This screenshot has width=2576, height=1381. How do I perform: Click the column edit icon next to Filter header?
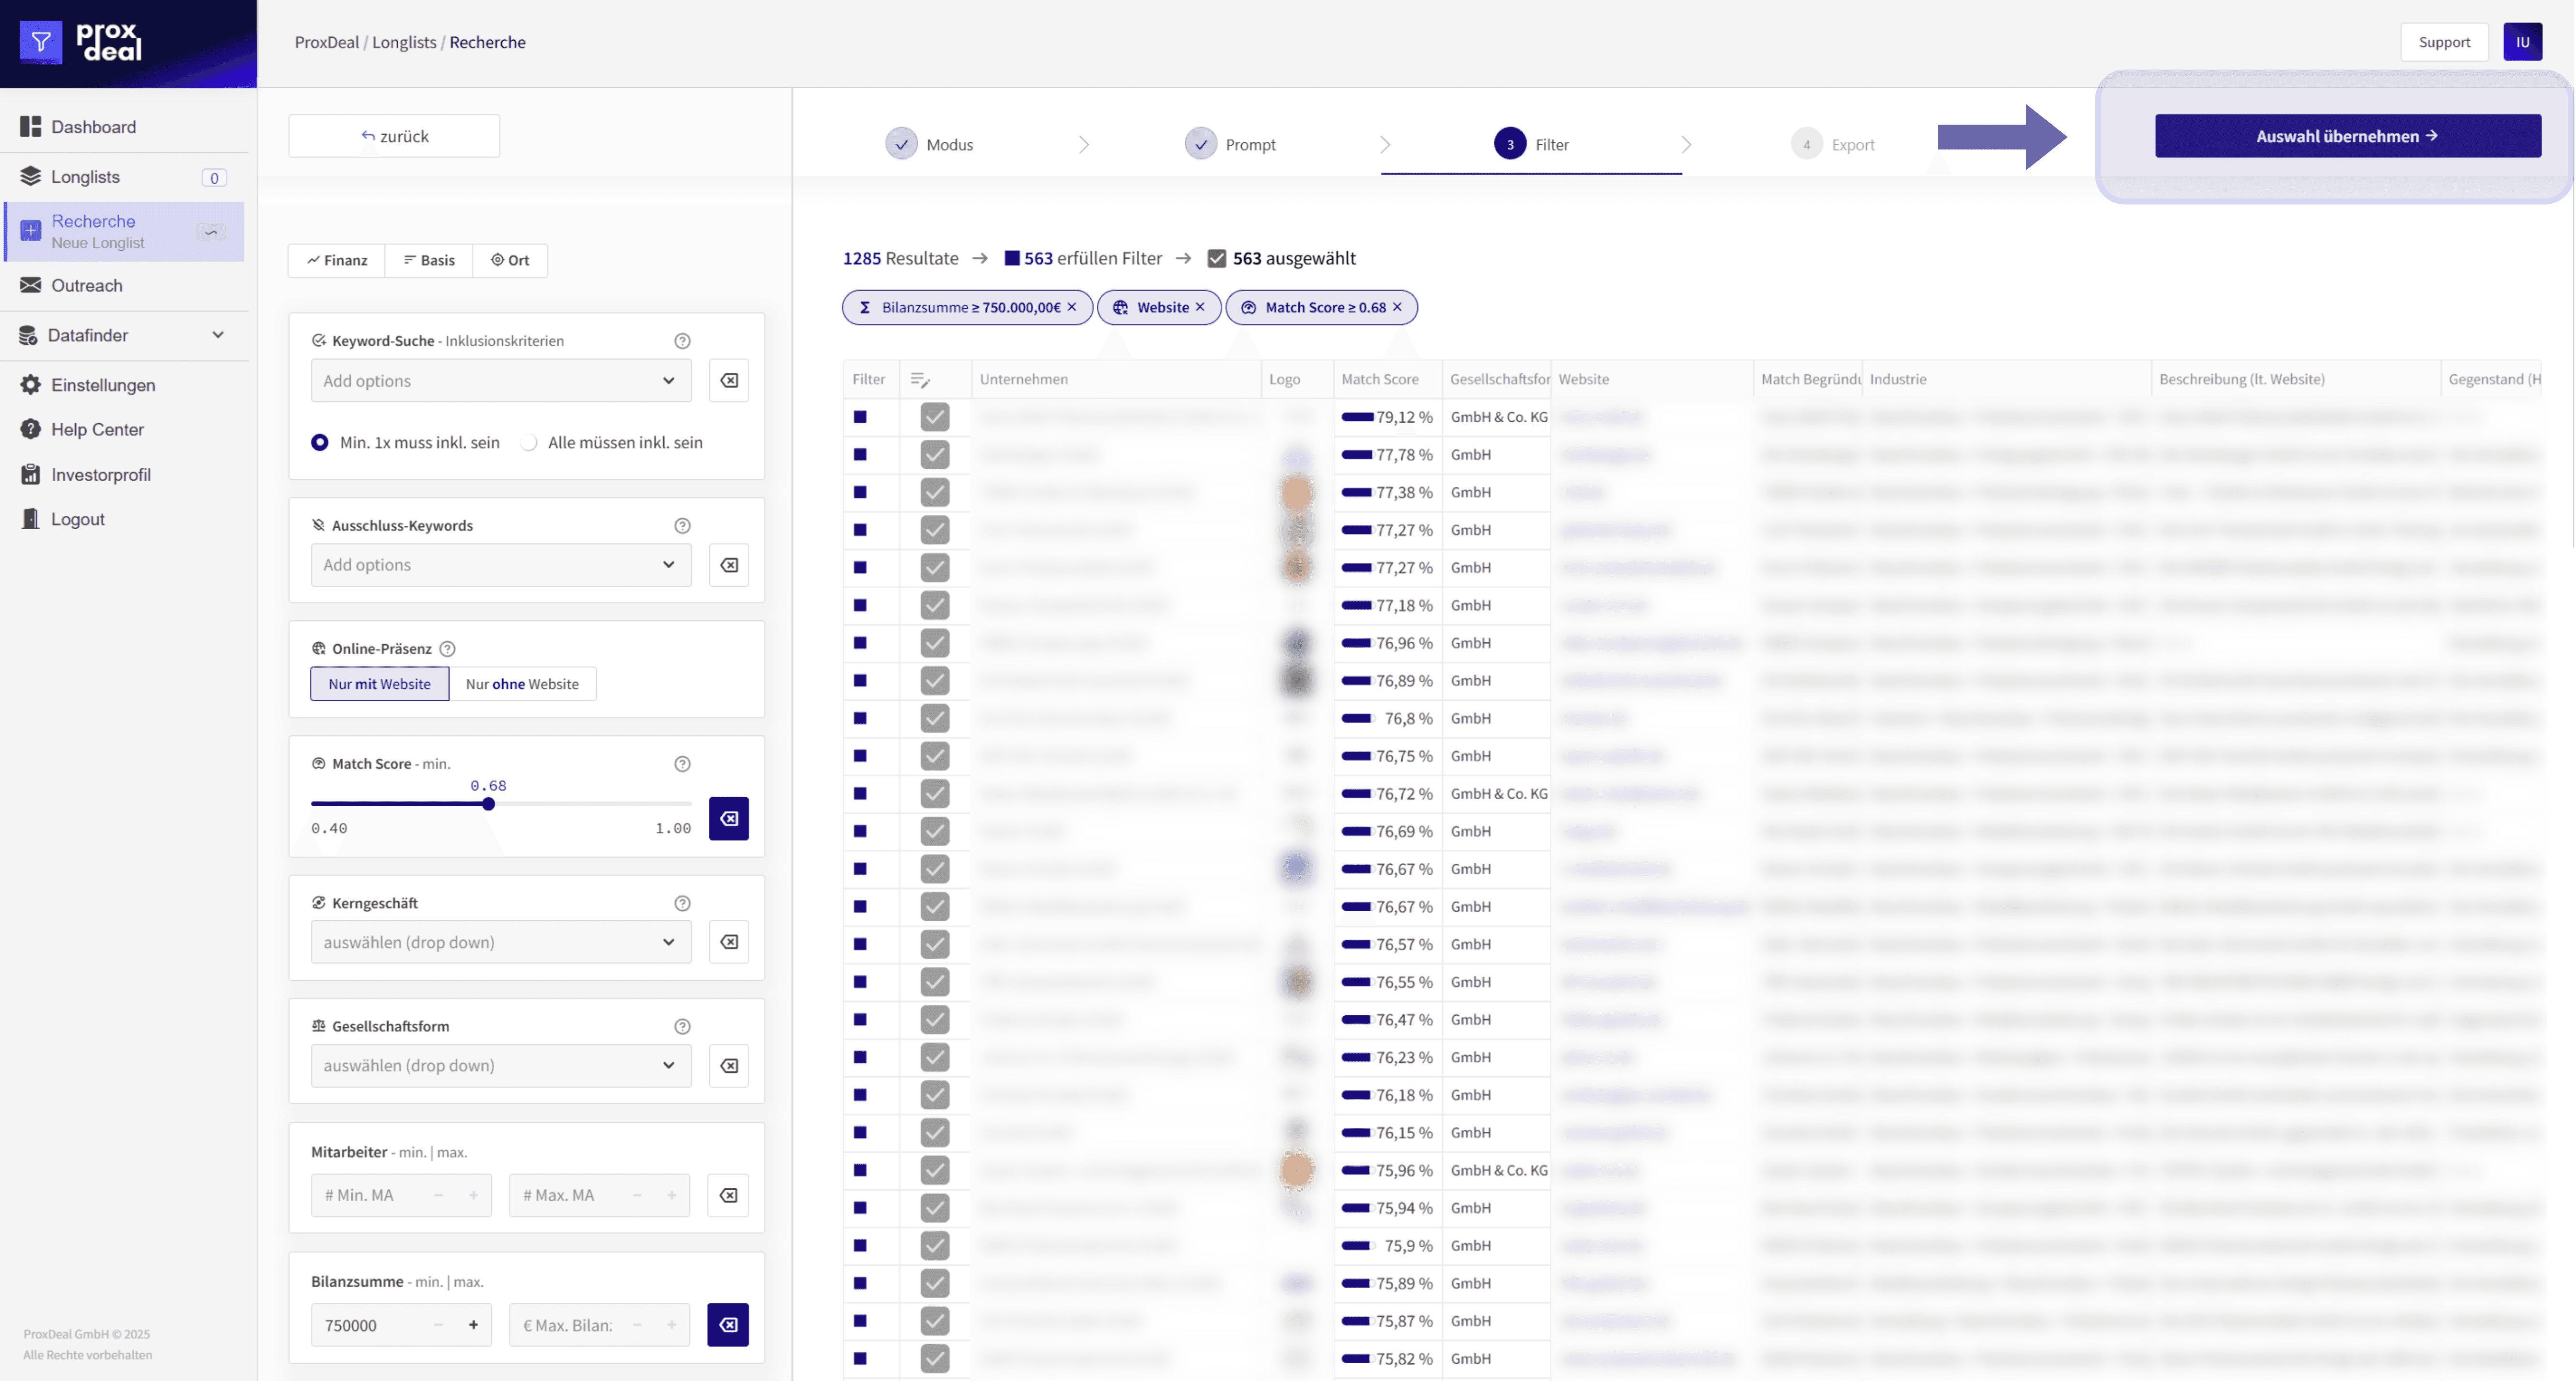coord(920,379)
